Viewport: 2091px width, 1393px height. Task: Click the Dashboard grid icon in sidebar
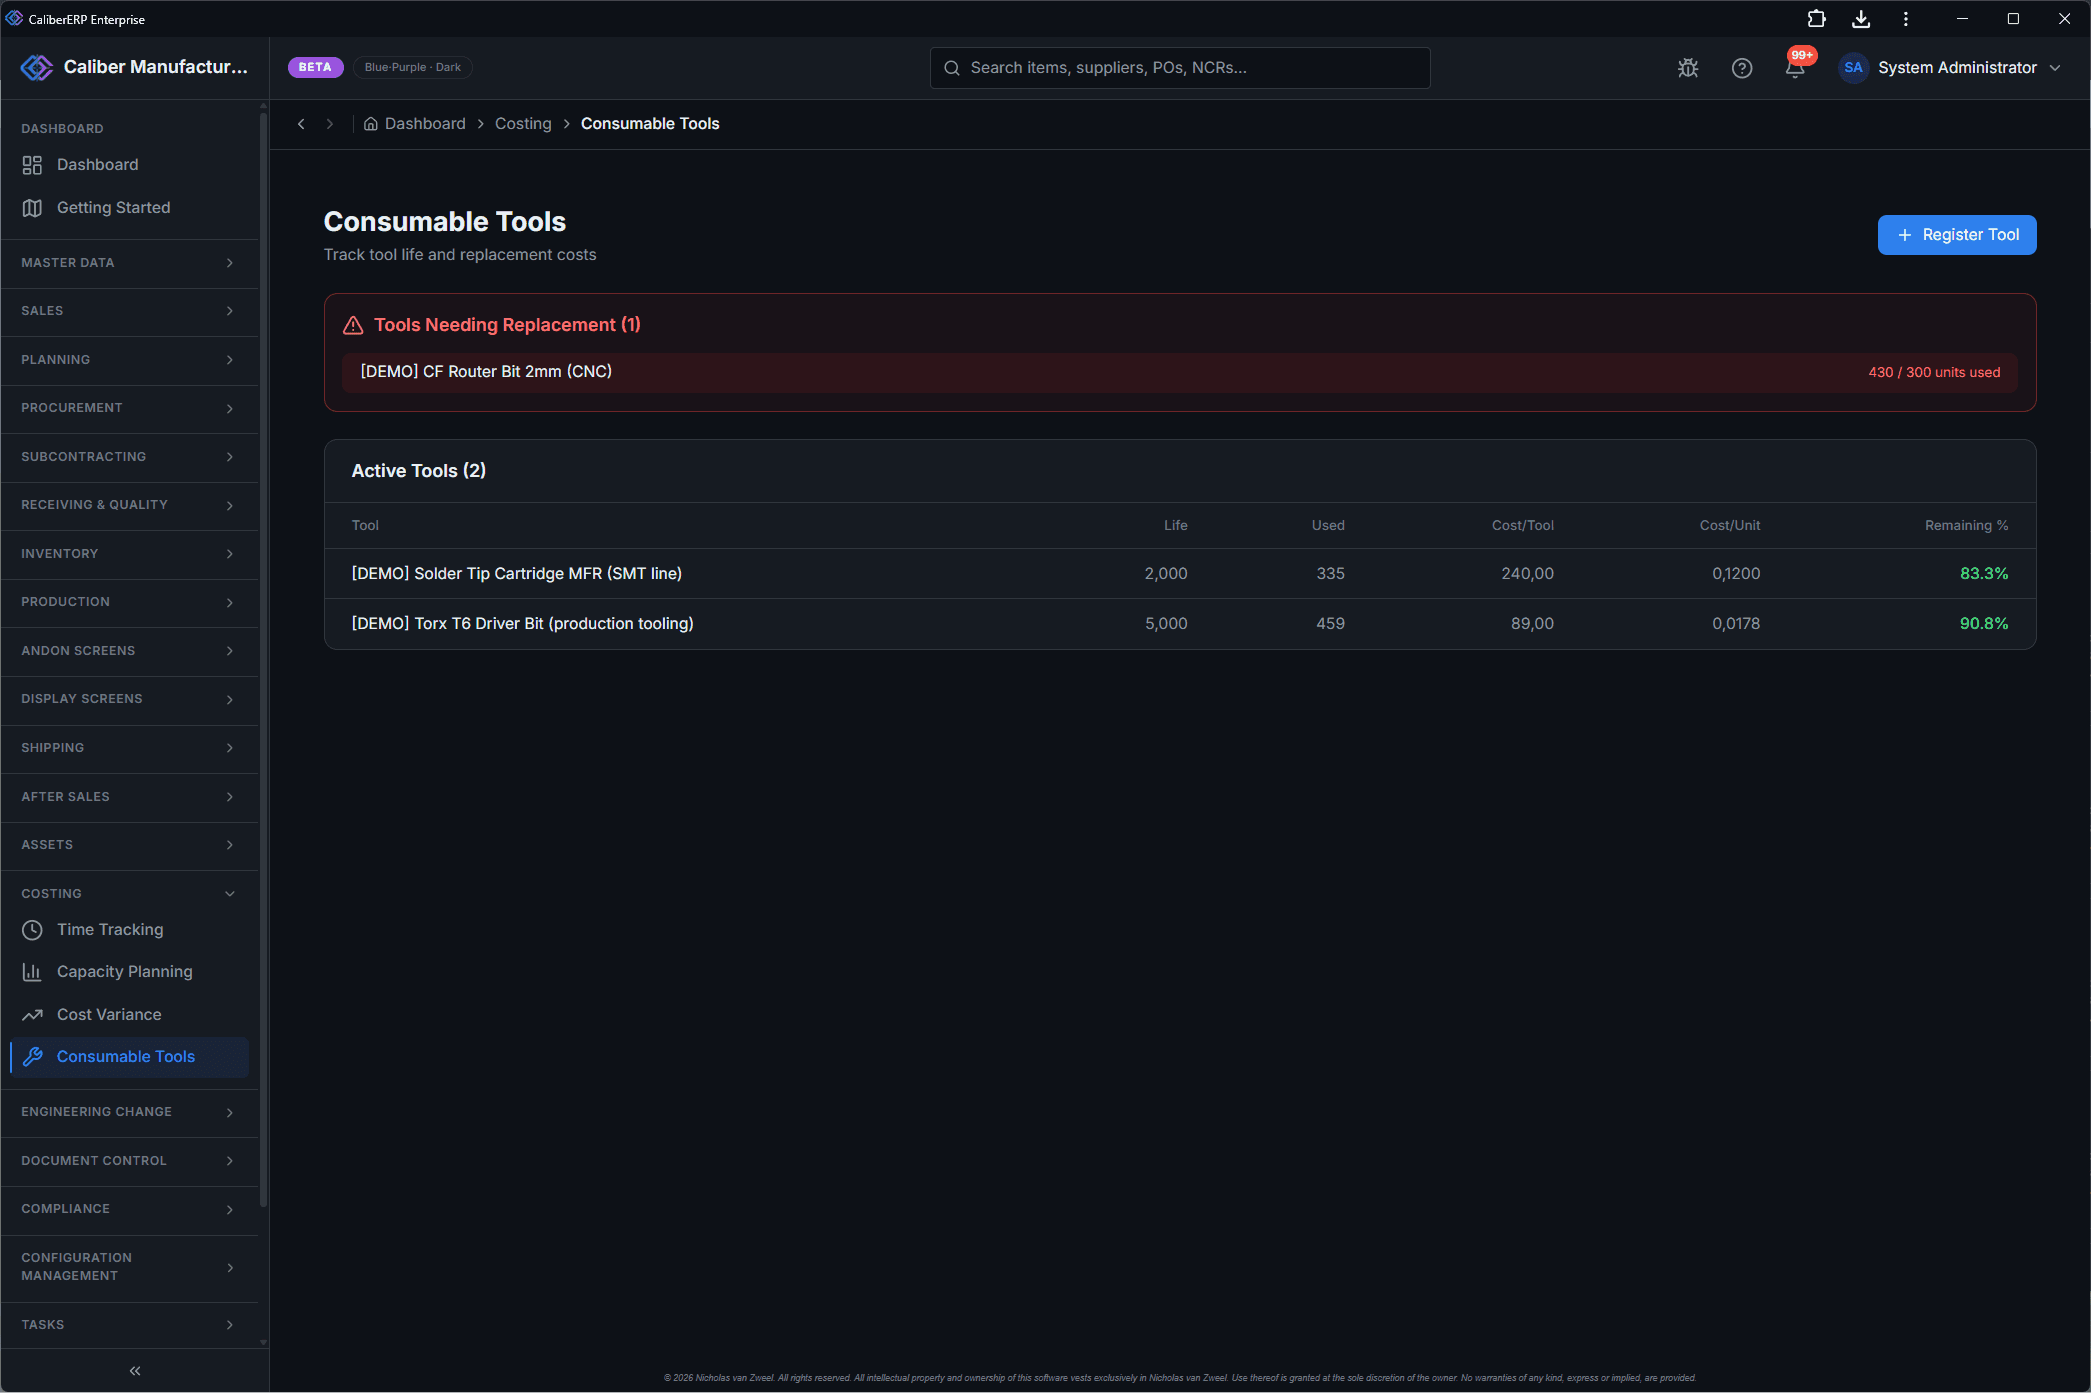click(x=32, y=165)
